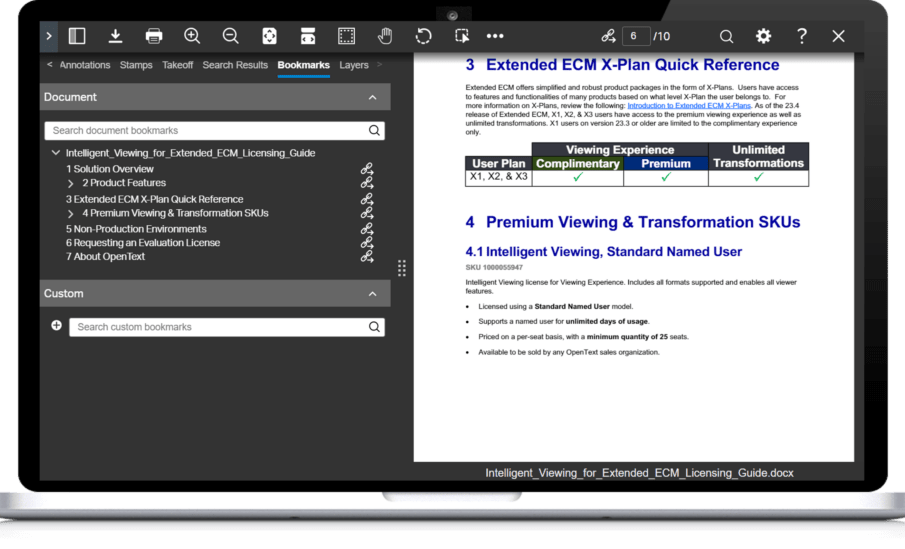Click the Intelligent_Viewing_for_Extended_ECM_Licensing_Guide root bookmark

point(190,153)
